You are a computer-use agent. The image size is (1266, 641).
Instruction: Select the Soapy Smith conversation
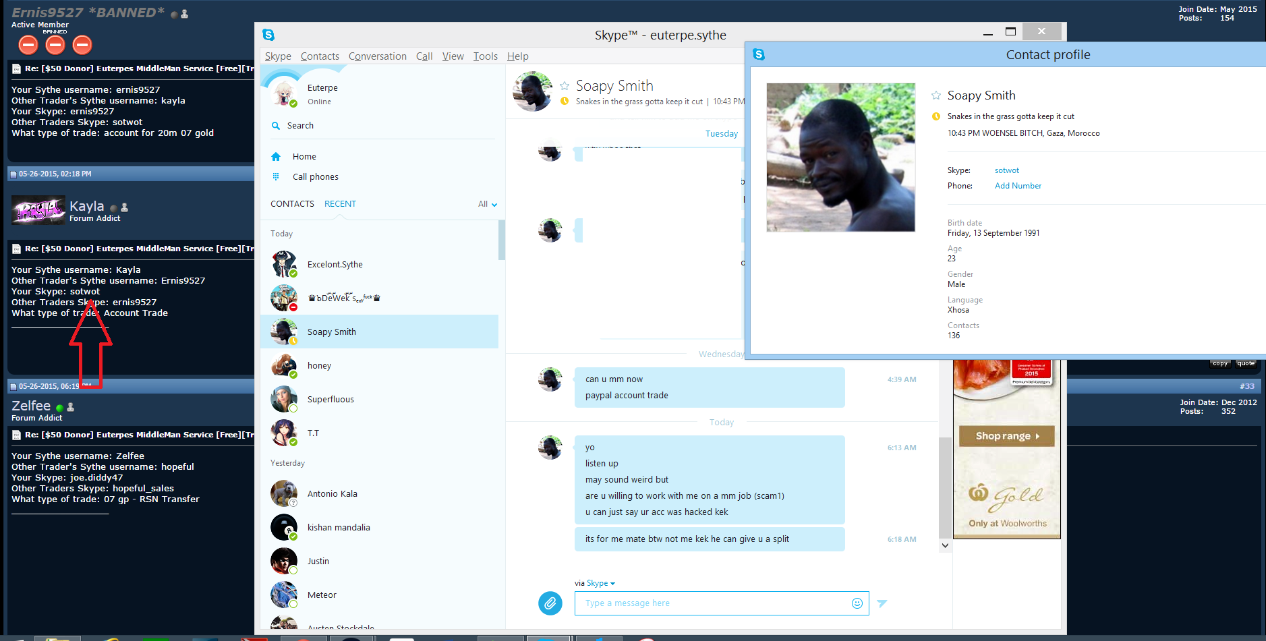point(379,332)
